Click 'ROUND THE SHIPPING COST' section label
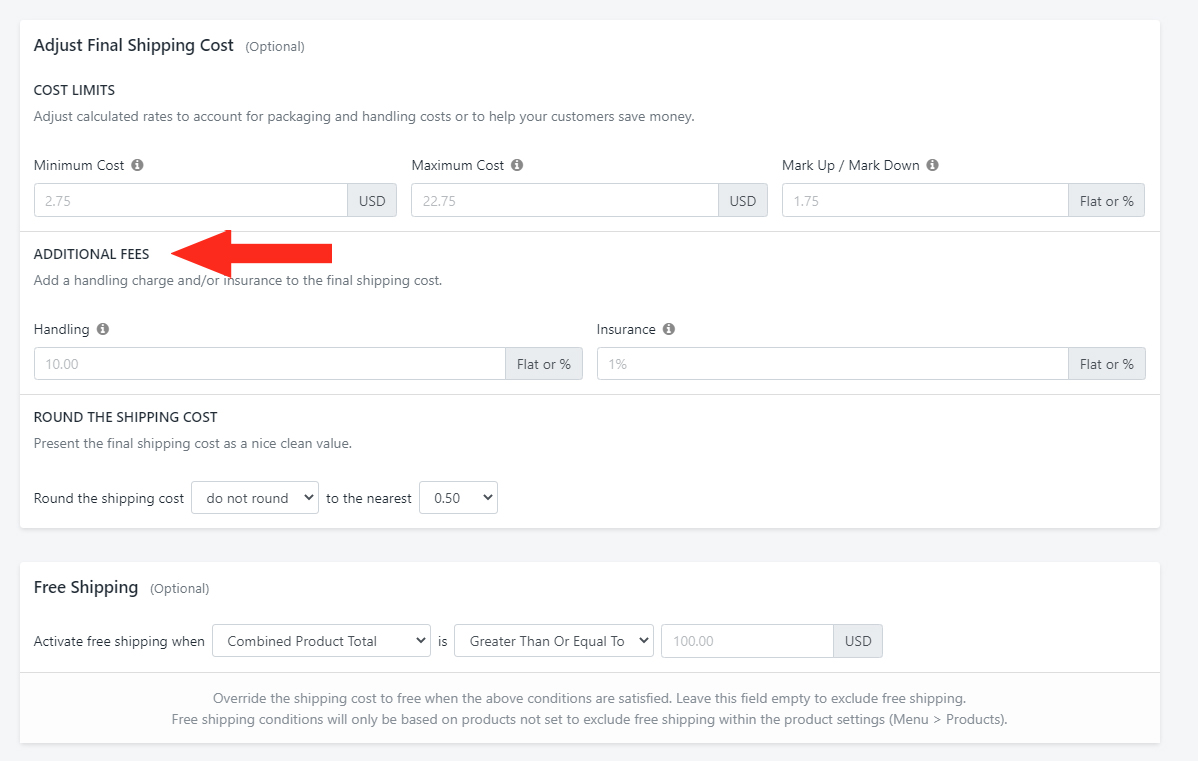The image size is (1198, 761). pyautogui.click(x=125, y=417)
